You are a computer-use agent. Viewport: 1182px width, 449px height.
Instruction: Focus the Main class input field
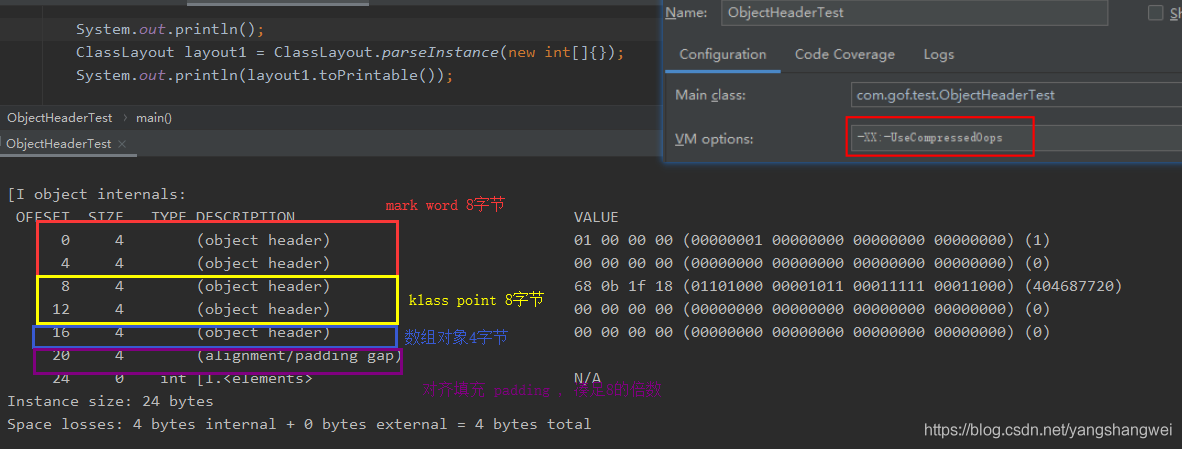click(1010, 95)
